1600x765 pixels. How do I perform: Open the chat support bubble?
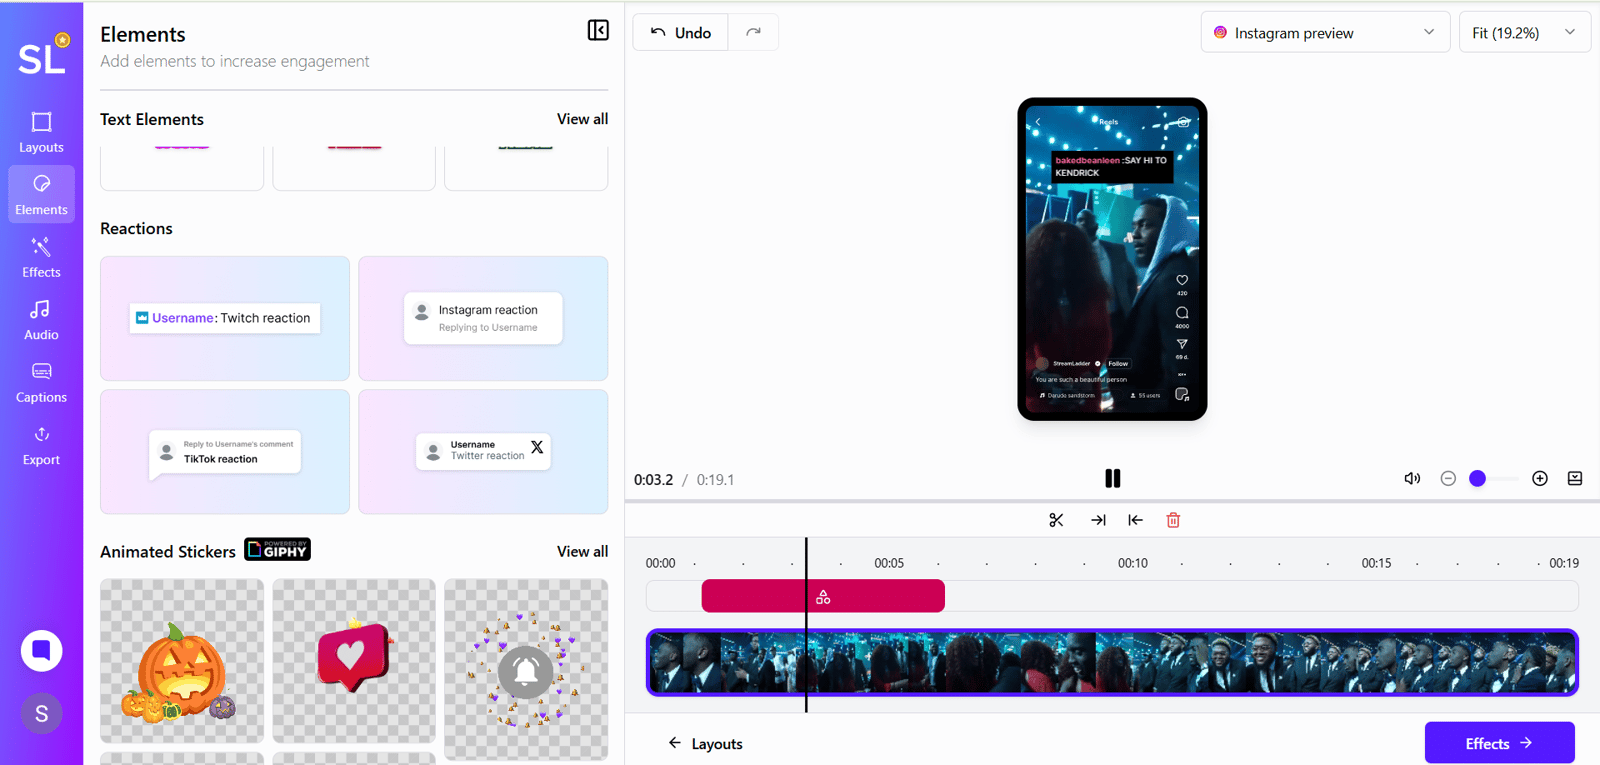point(41,651)
